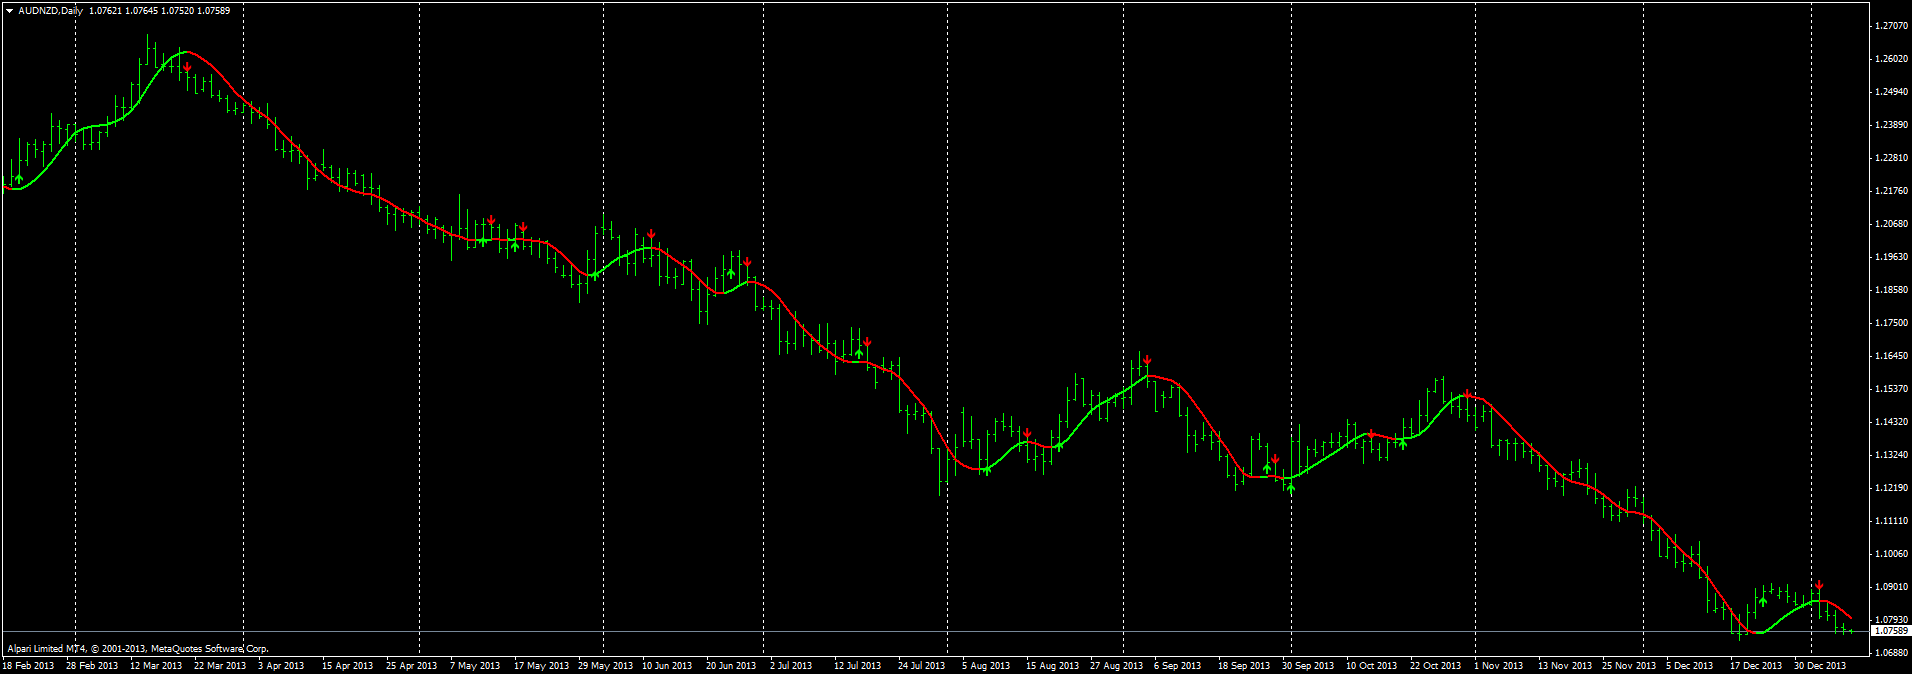The image size is (1912, 674).
Task: Click price level 1.12190 on the price axis
Action: 1891,488
